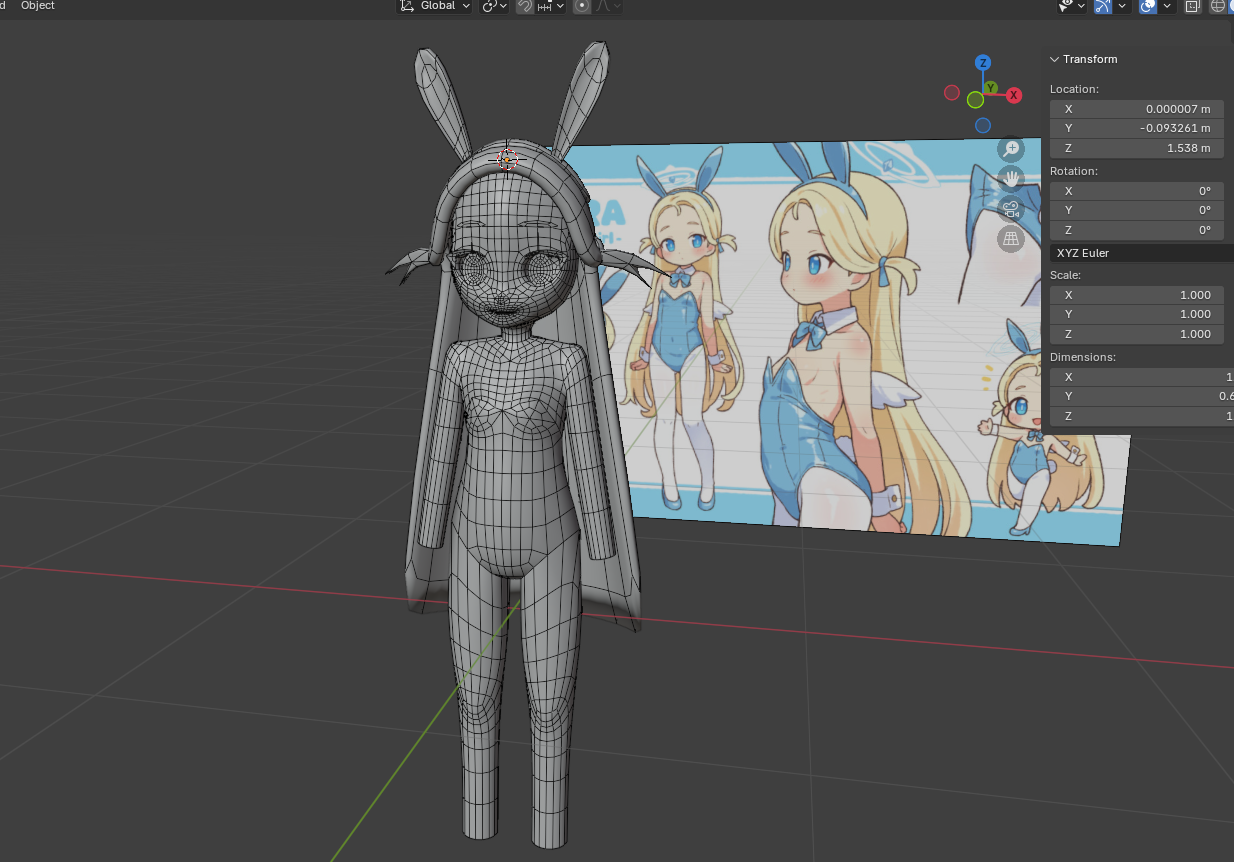Toggle the camera view button

[1011, 209]
